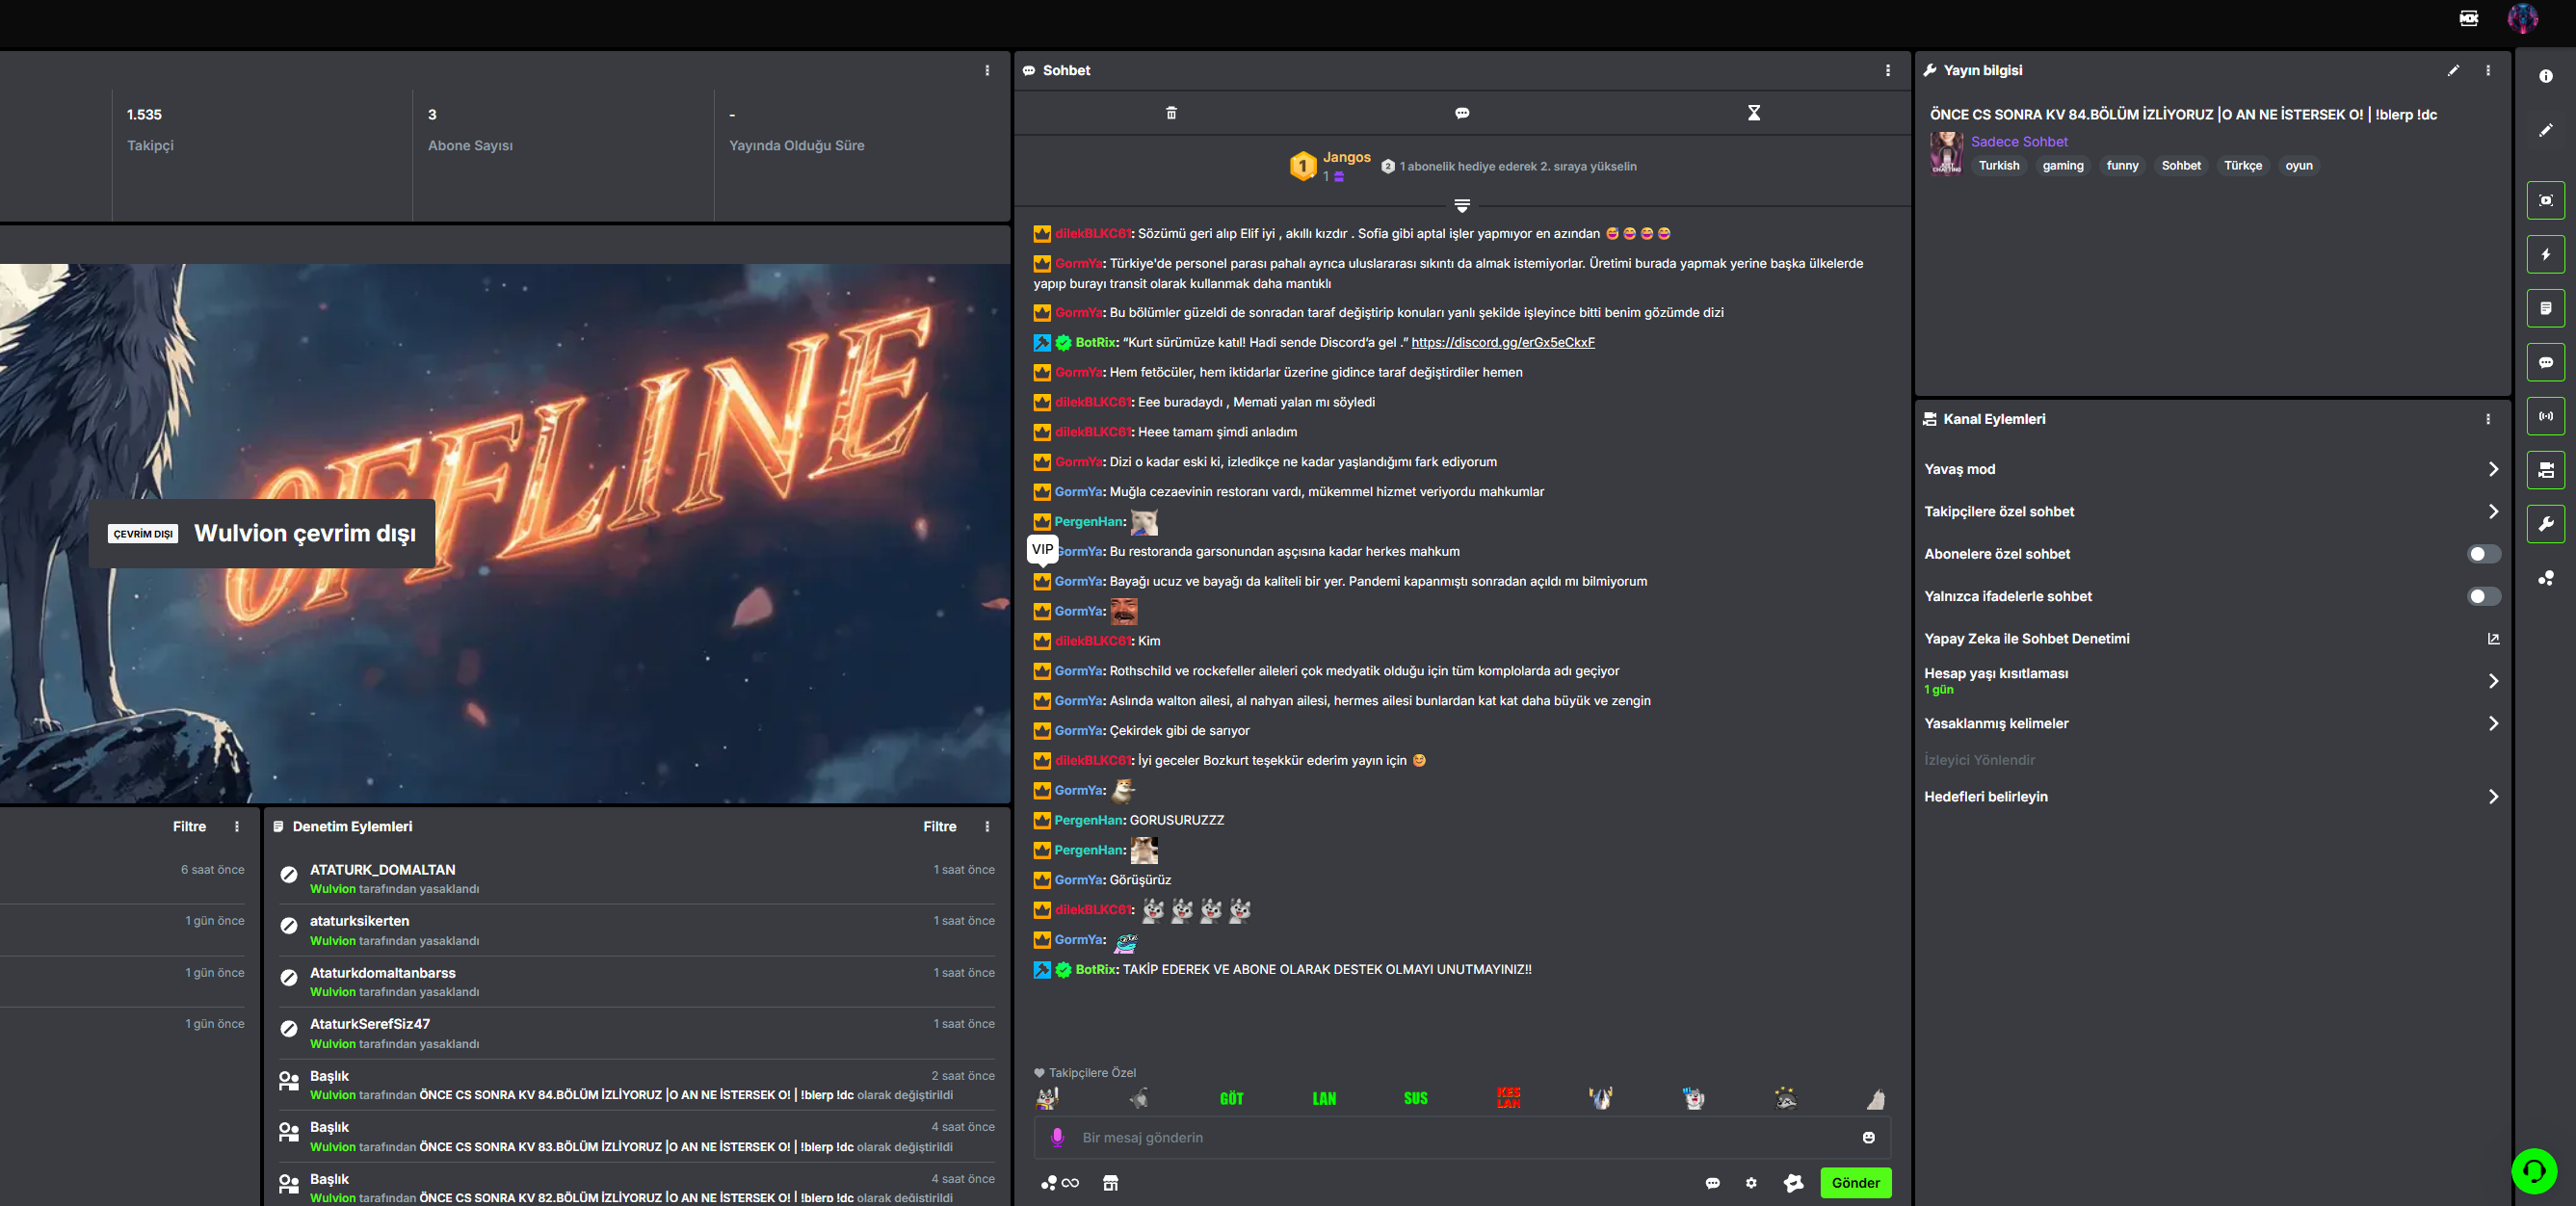The image size is (2576, 1206).
Task: Toggle Abonelere özel sohbet switch
Action: click(2484, 554)
